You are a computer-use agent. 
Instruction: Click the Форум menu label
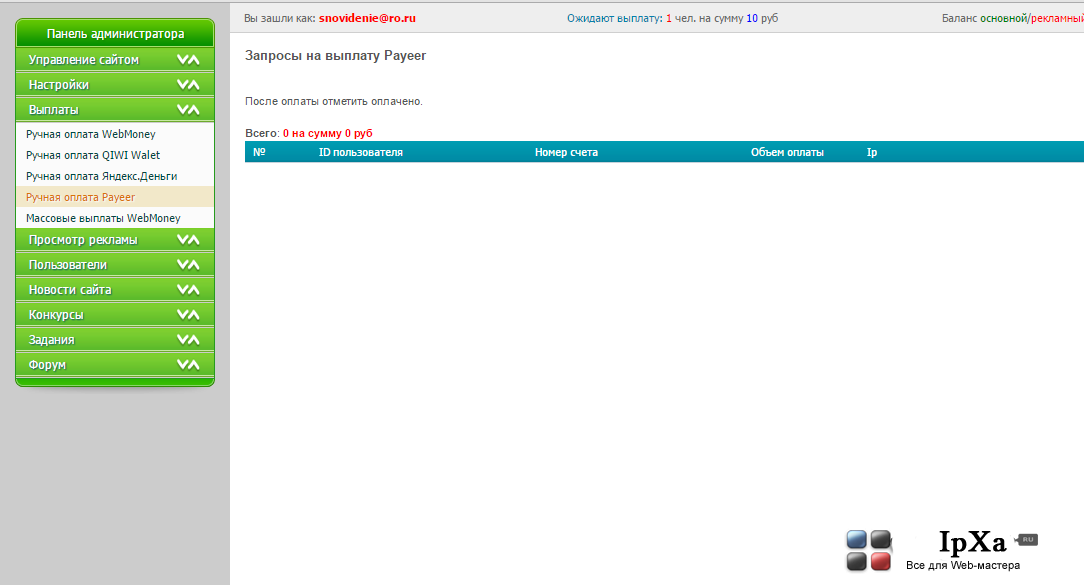[x=47, y=364]
